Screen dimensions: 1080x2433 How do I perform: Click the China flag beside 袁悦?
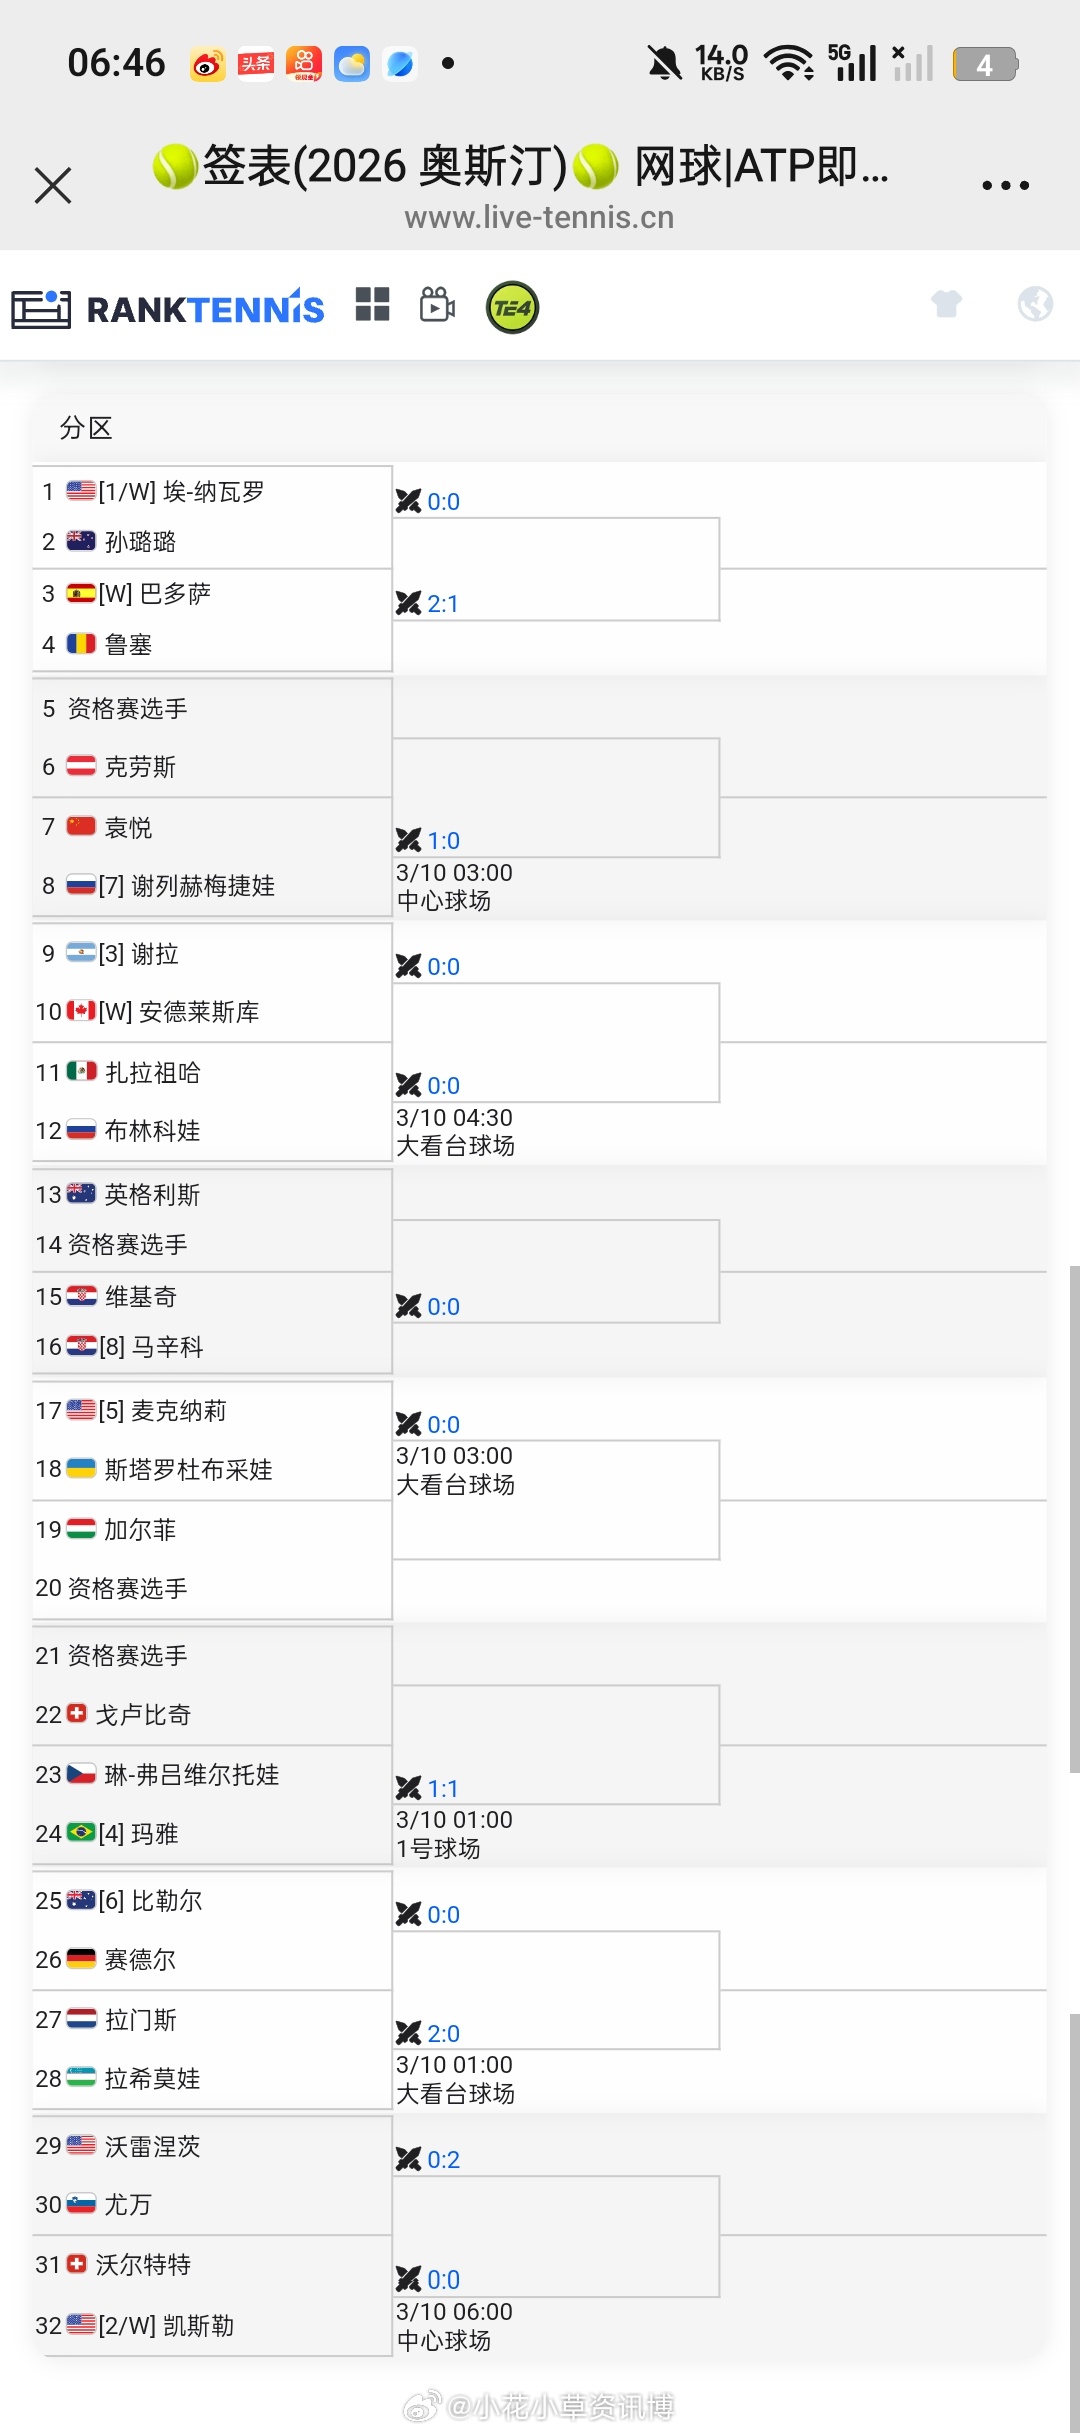pos(80,826)
